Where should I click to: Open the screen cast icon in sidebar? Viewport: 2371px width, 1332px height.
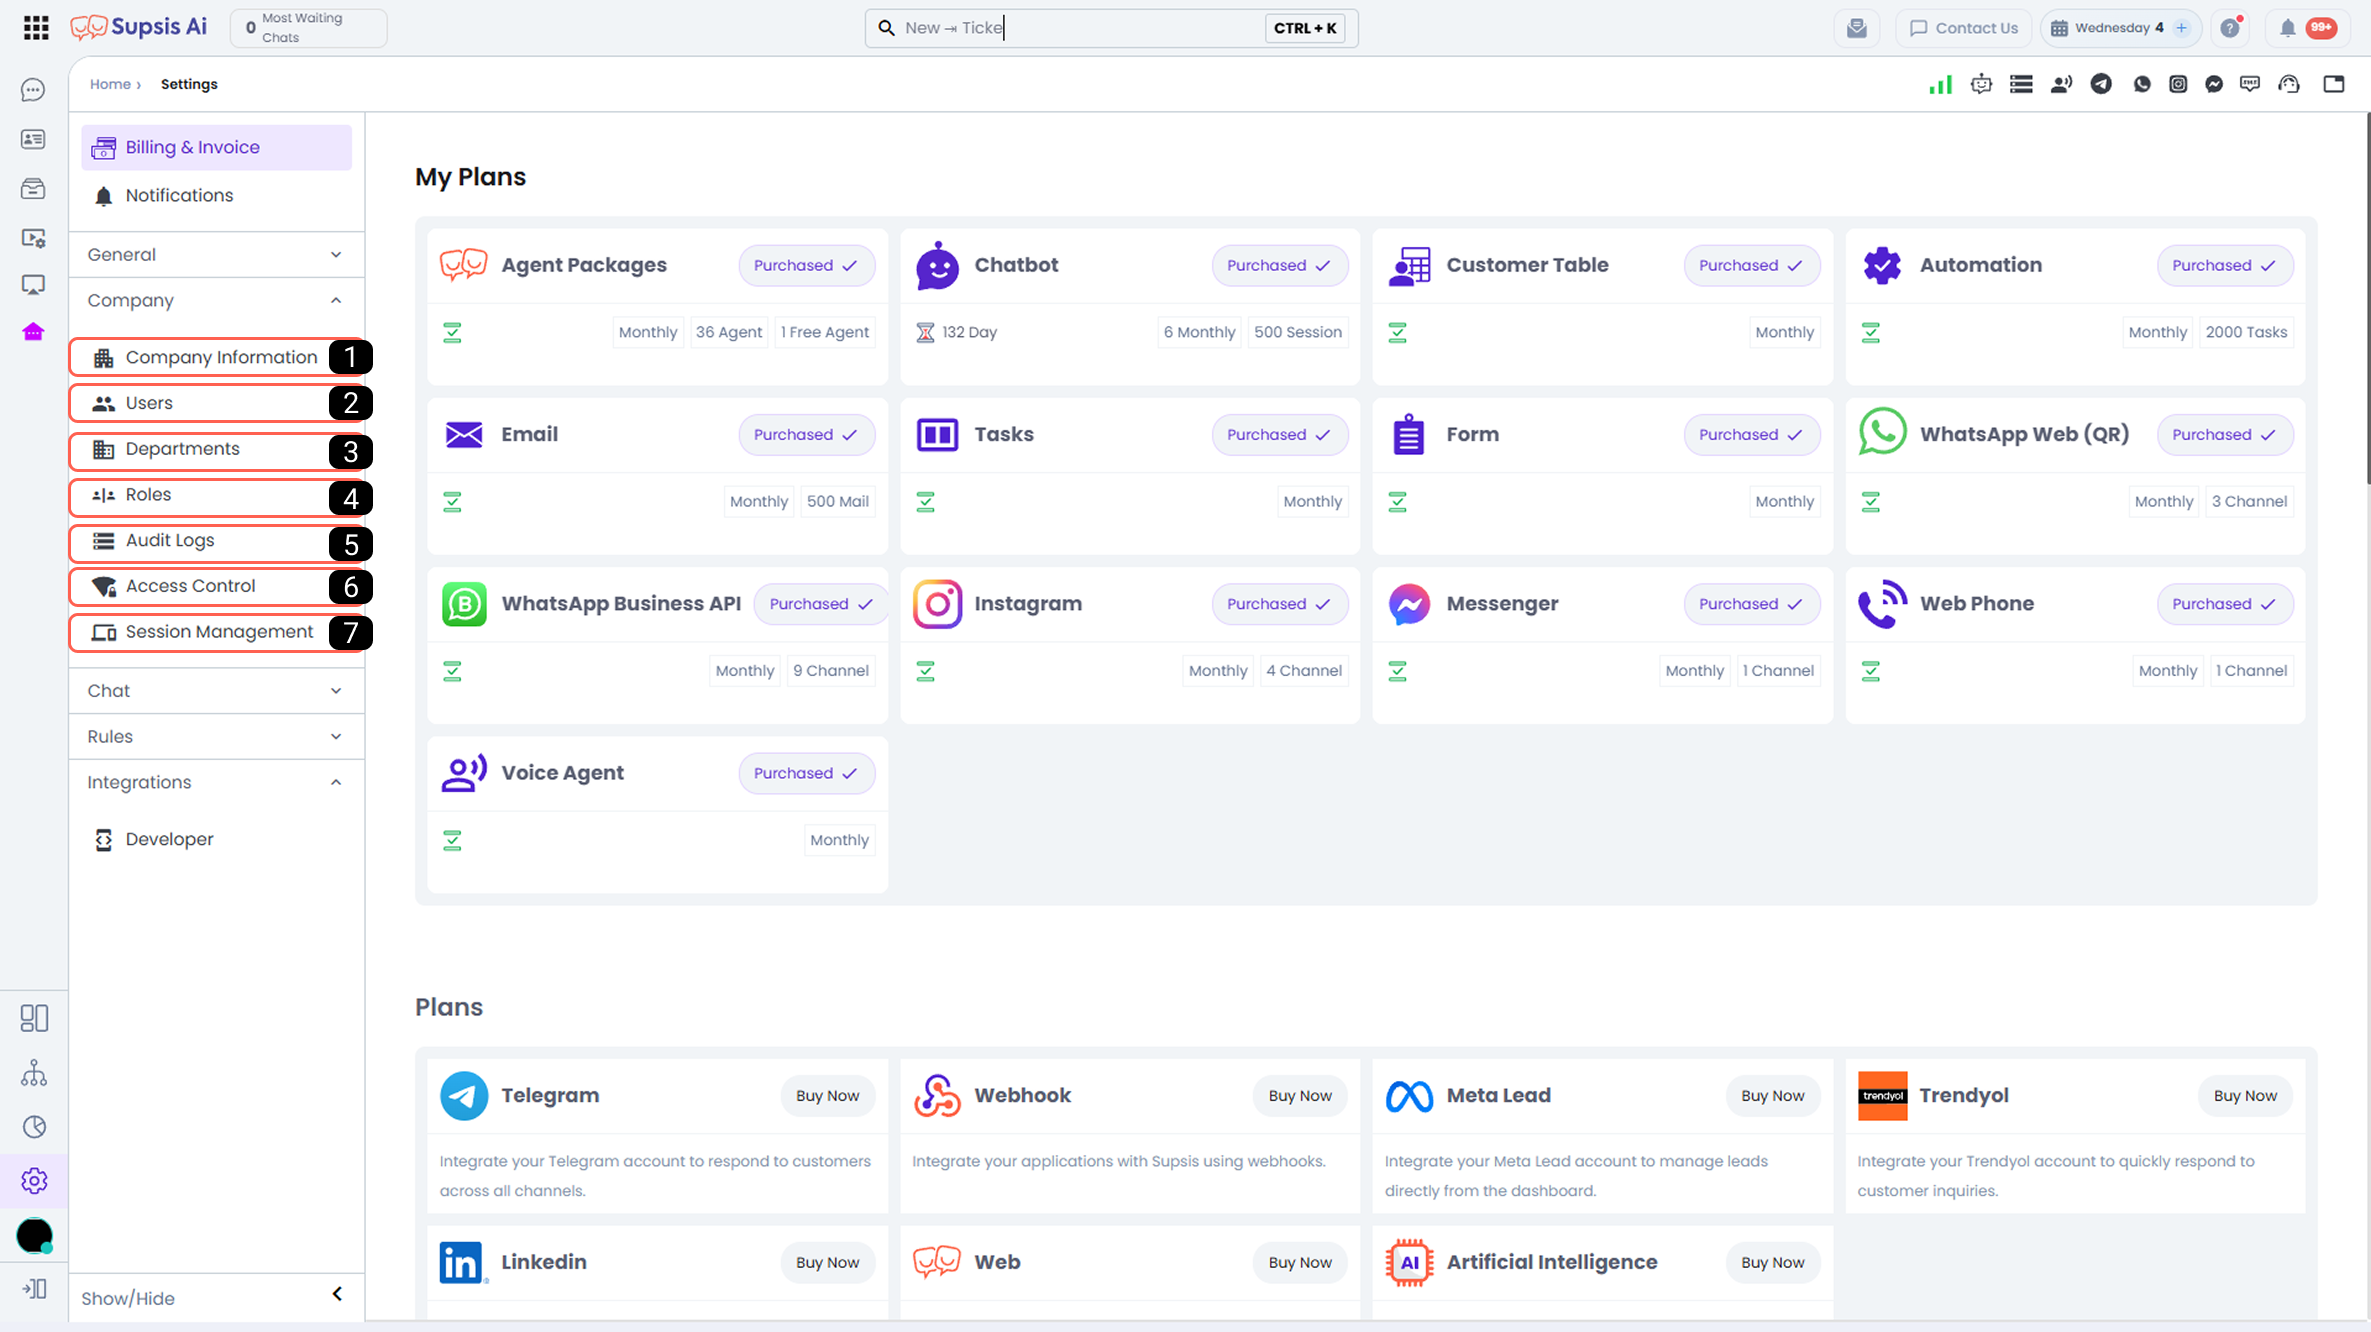pyautogui.click(x=33, y=285)
